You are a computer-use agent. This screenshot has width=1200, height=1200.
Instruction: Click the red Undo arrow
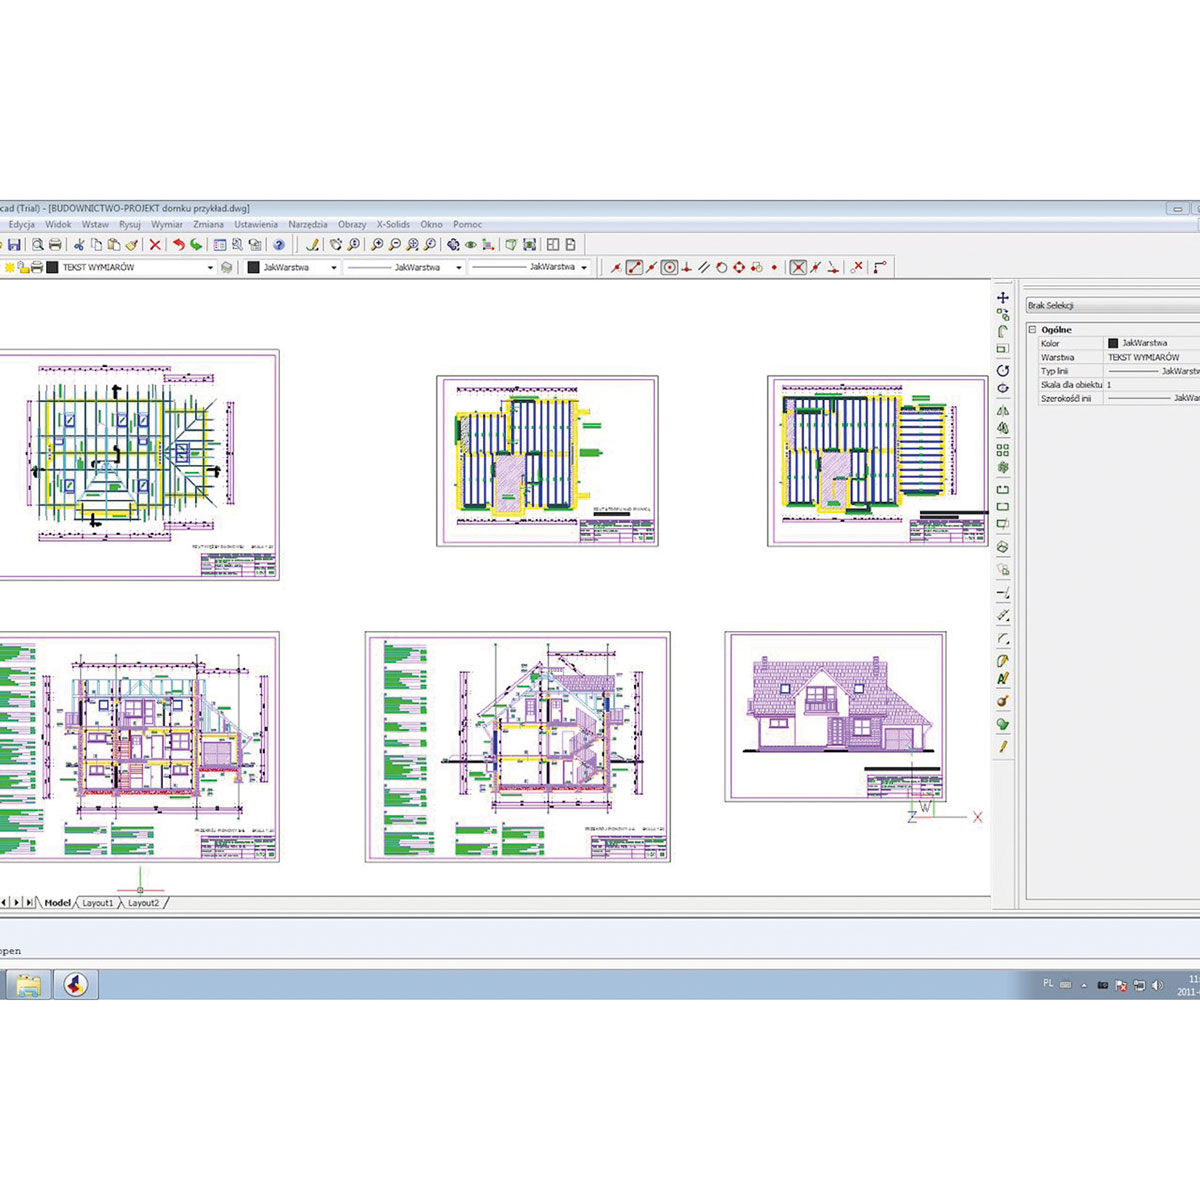(178, 245)
